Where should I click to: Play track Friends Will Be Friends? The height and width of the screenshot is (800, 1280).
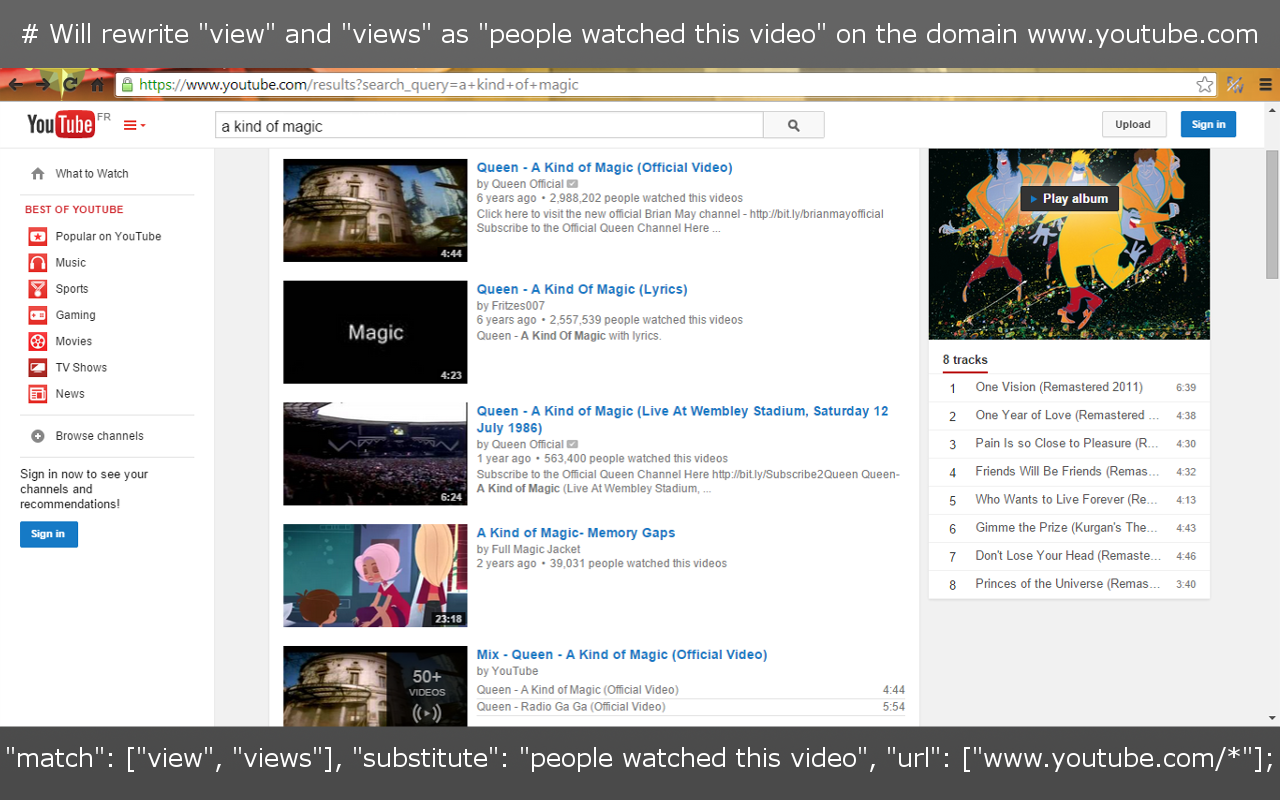click(1069, 471)
